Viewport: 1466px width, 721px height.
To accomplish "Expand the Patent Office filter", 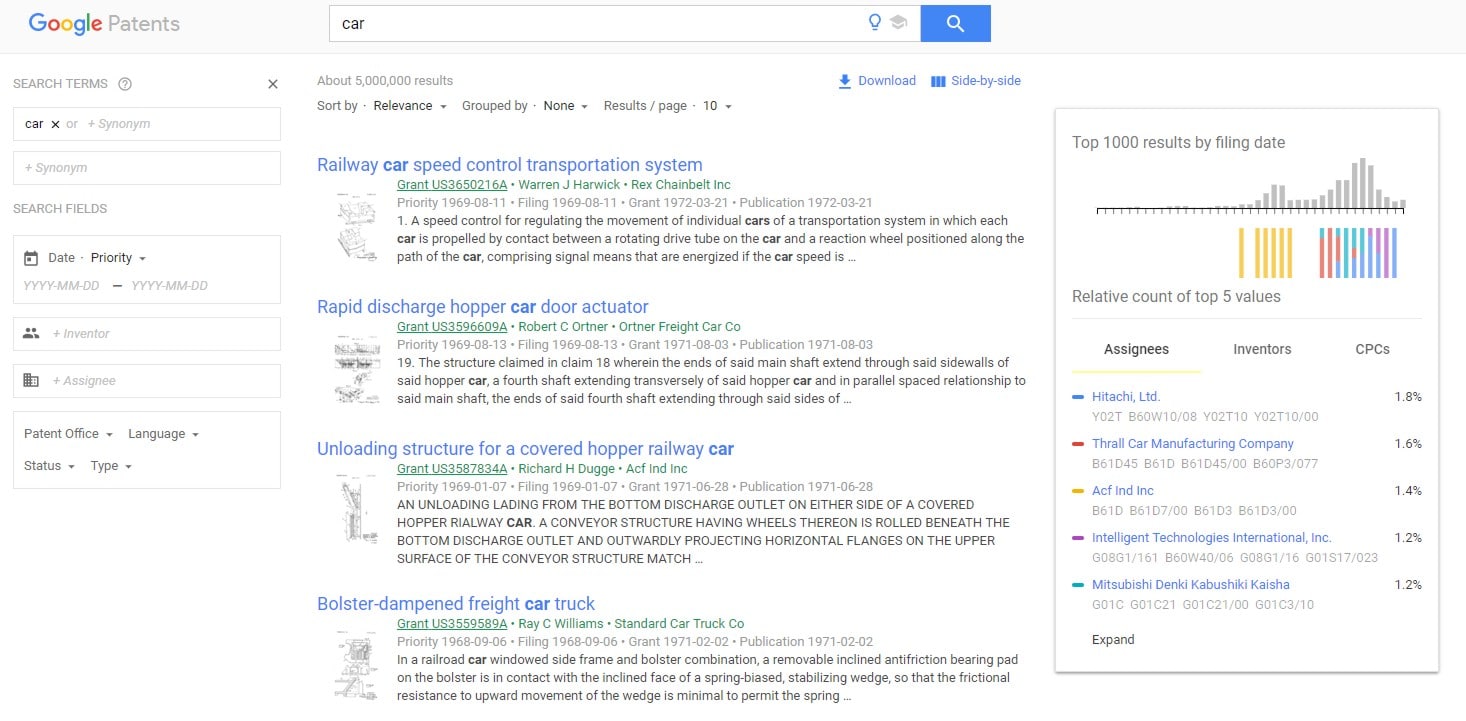I will click(68, 434).
